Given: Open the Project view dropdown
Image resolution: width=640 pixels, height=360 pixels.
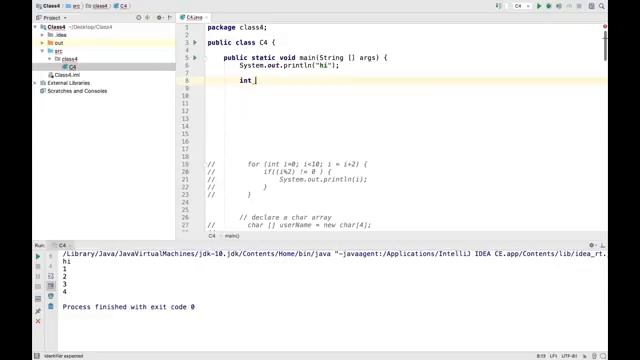Looking at the screenshot, I should click(51, 18).
